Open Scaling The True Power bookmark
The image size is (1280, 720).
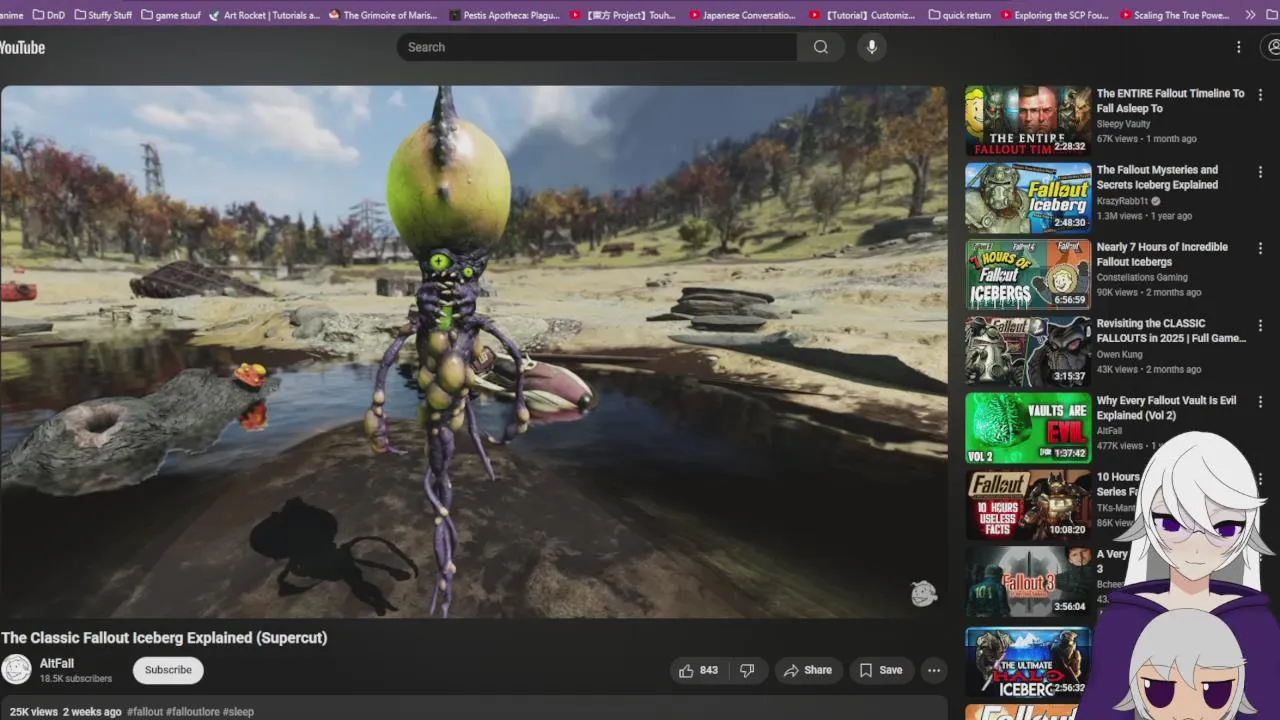pyautogui.click(x=1174, y=15)
